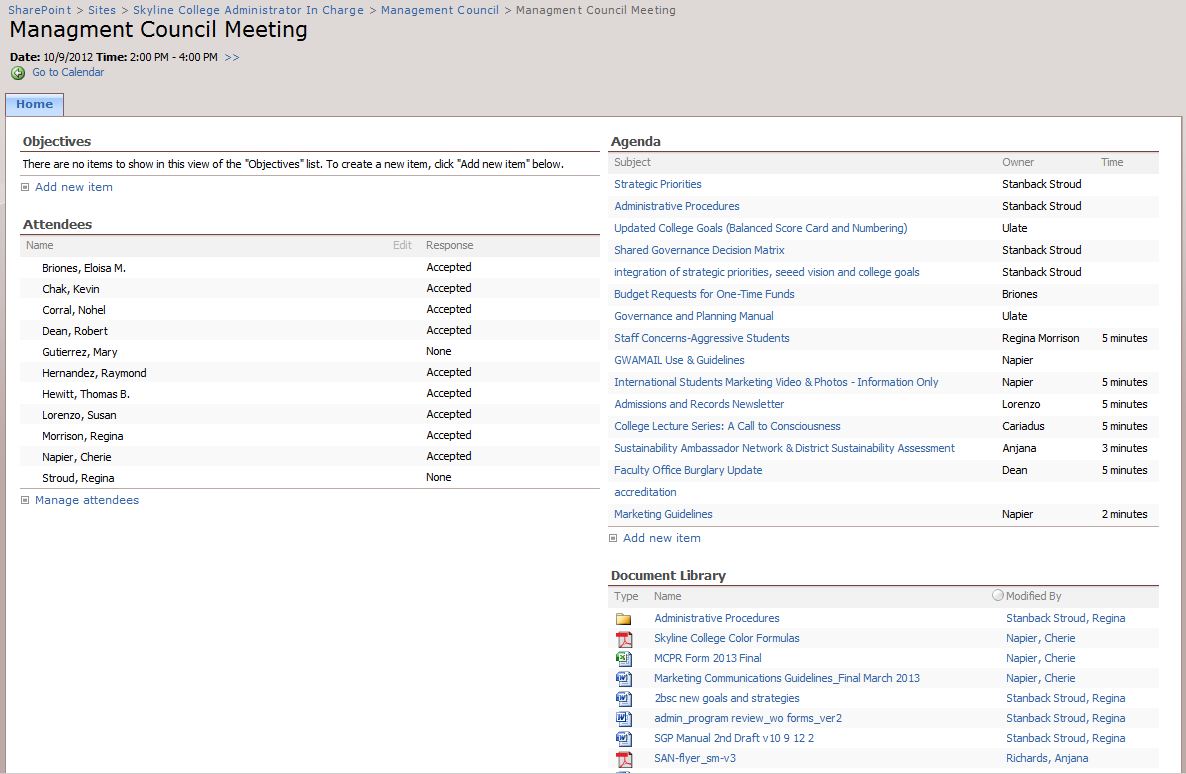Click the Word icon for Marketing Communications Guidelines

(x=624, y=679)
